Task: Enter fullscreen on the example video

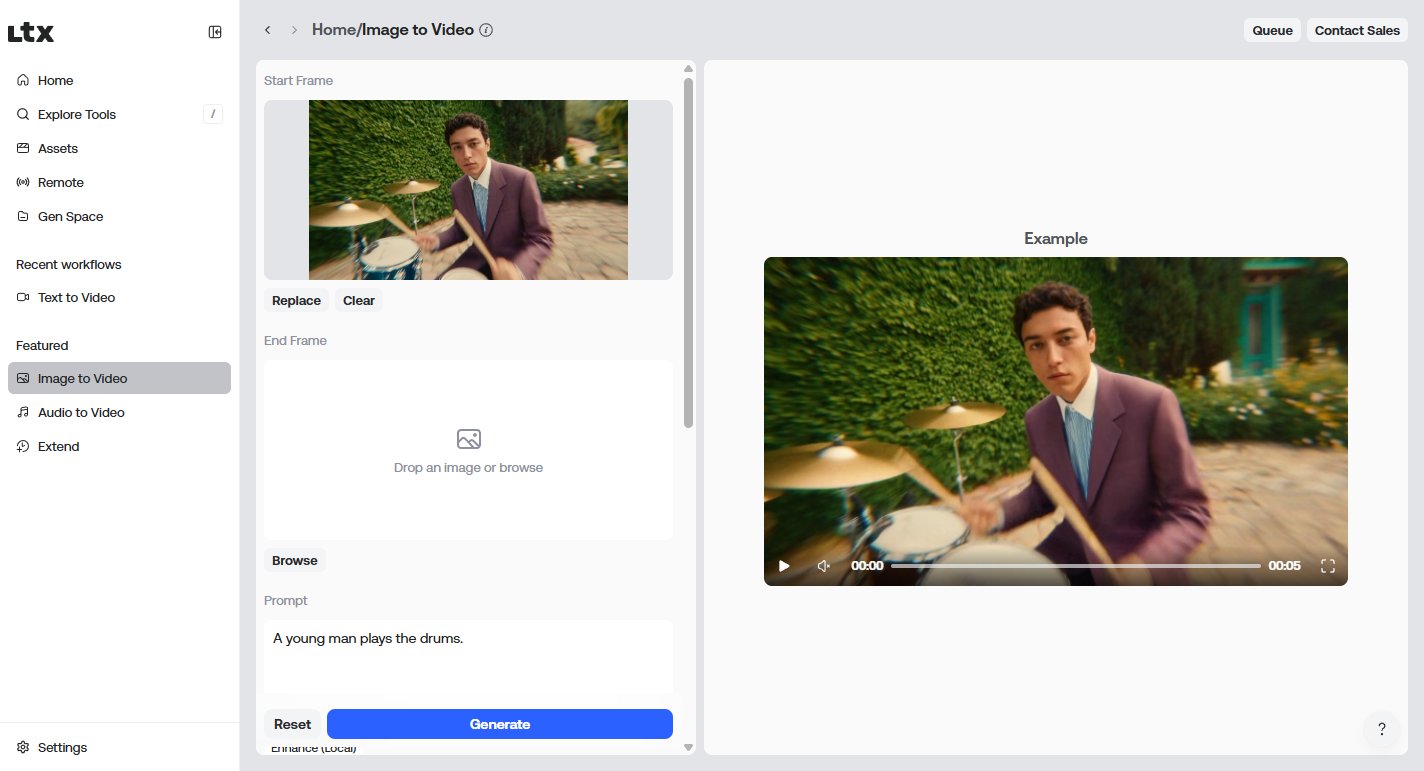Action: point(1328,566)
